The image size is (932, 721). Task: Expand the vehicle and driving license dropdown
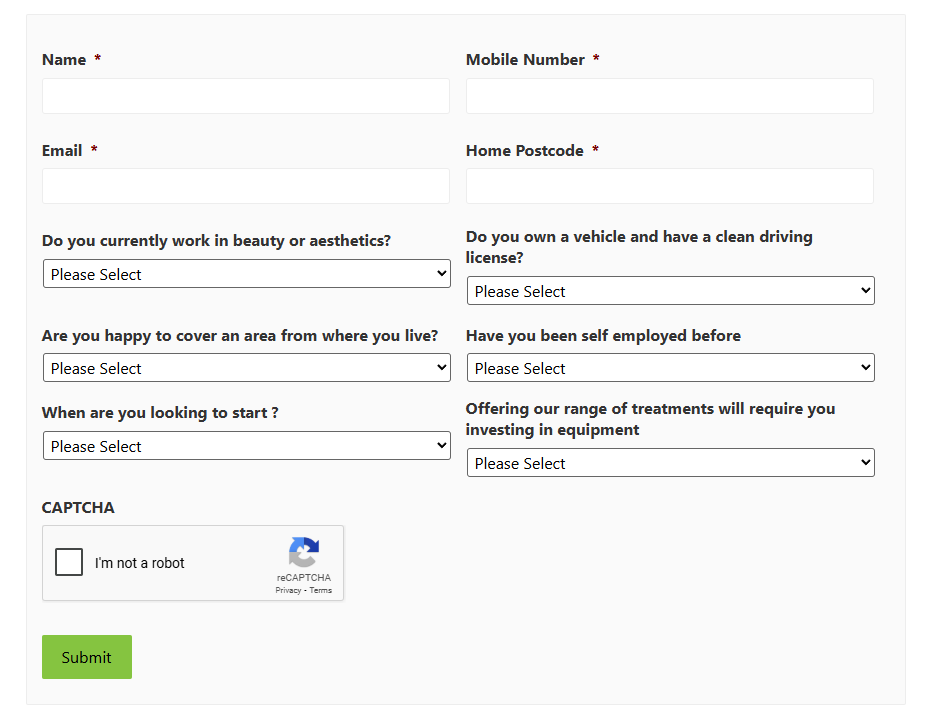tap(670, 291)
